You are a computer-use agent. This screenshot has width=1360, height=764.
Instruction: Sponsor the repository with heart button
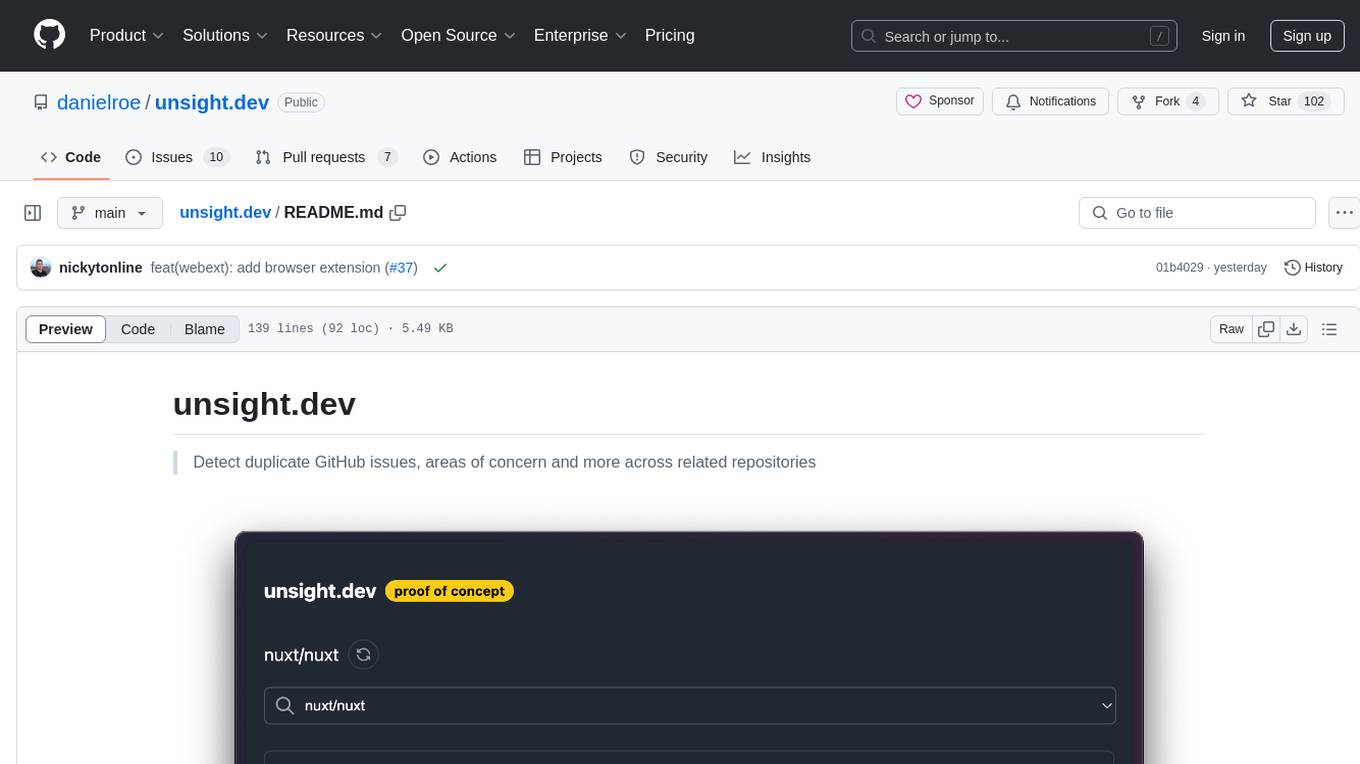(940, 101)
